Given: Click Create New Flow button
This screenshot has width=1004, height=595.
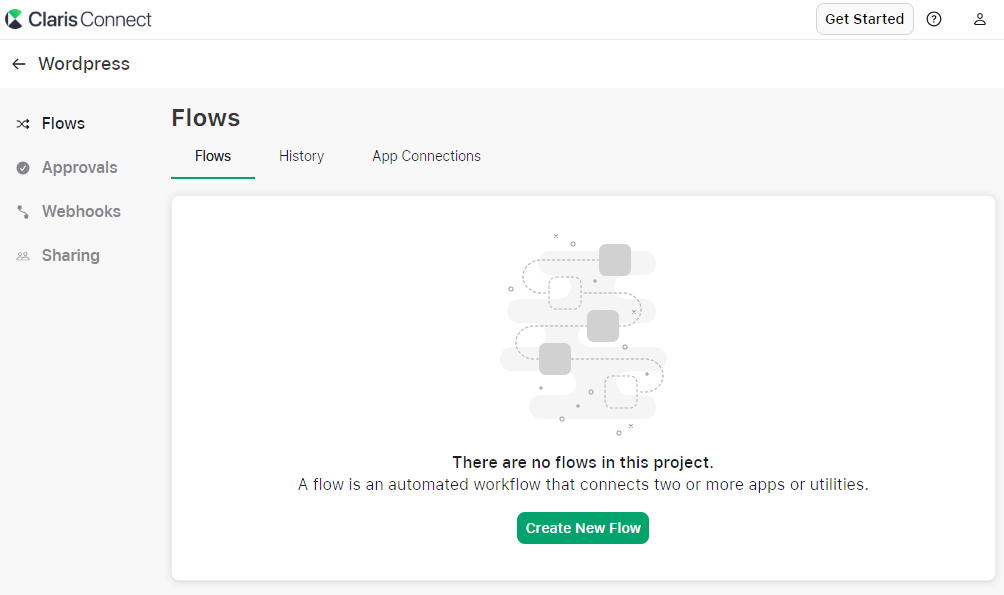Looking at the screenshot, I should [583, 528].
